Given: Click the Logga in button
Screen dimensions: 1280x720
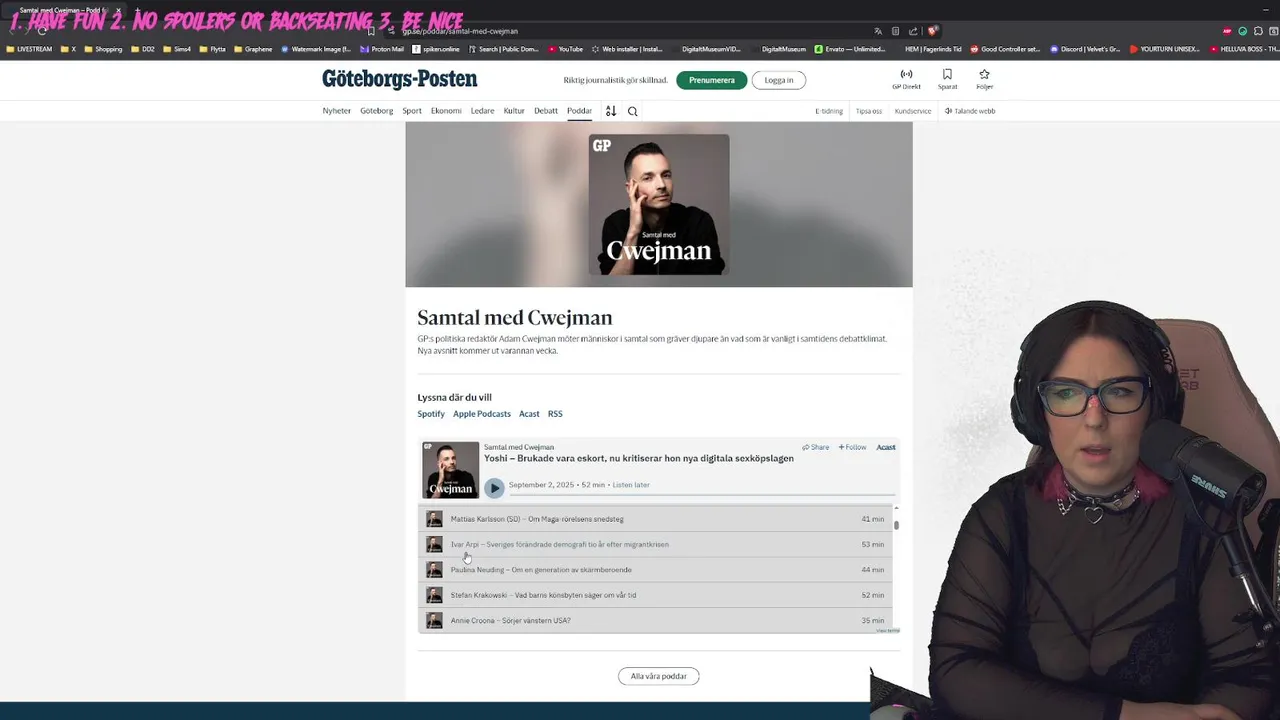Looking at the screenshot, I should pos(778,80).
